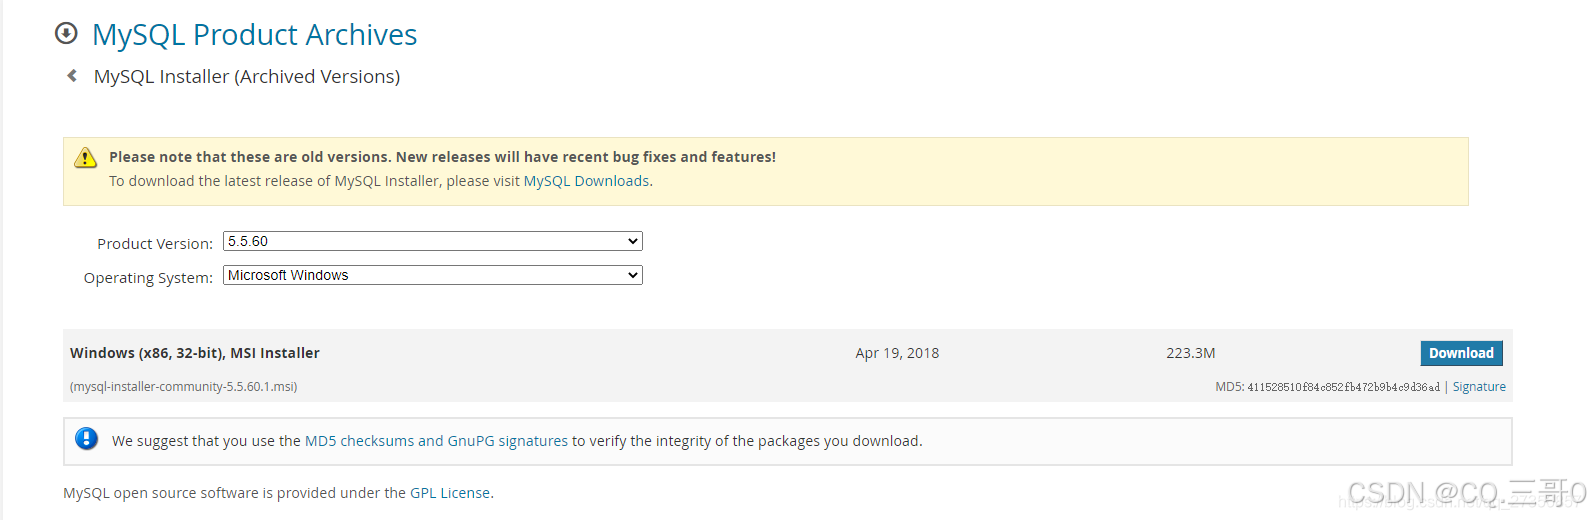
Task: Click the bold old versions warning text
Action: point(442,157)
